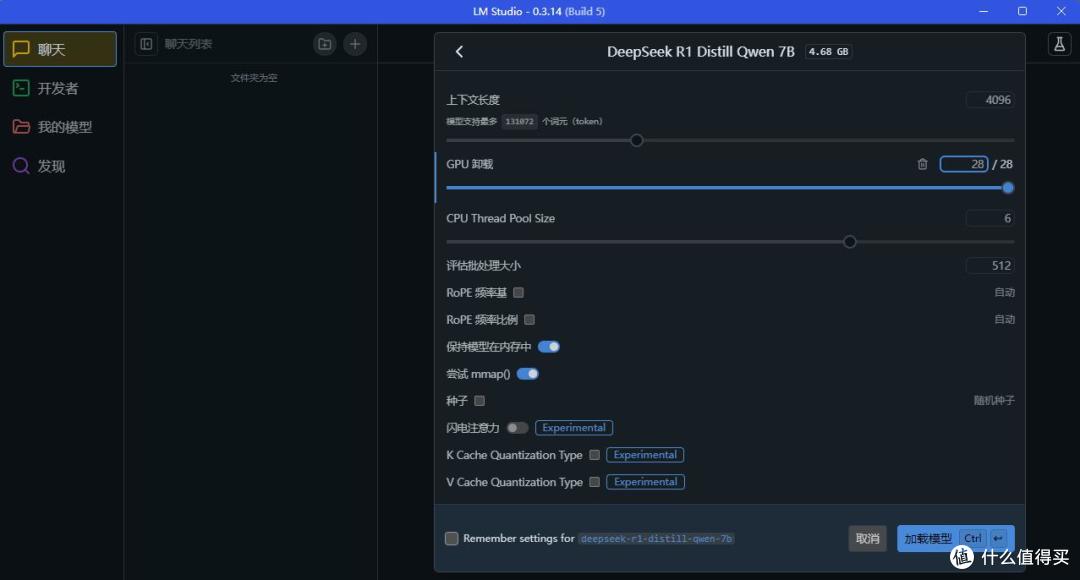Screen dimensions: 1080x580
Task: Check Remember settings for this model
Action: (x=452, y=539)
